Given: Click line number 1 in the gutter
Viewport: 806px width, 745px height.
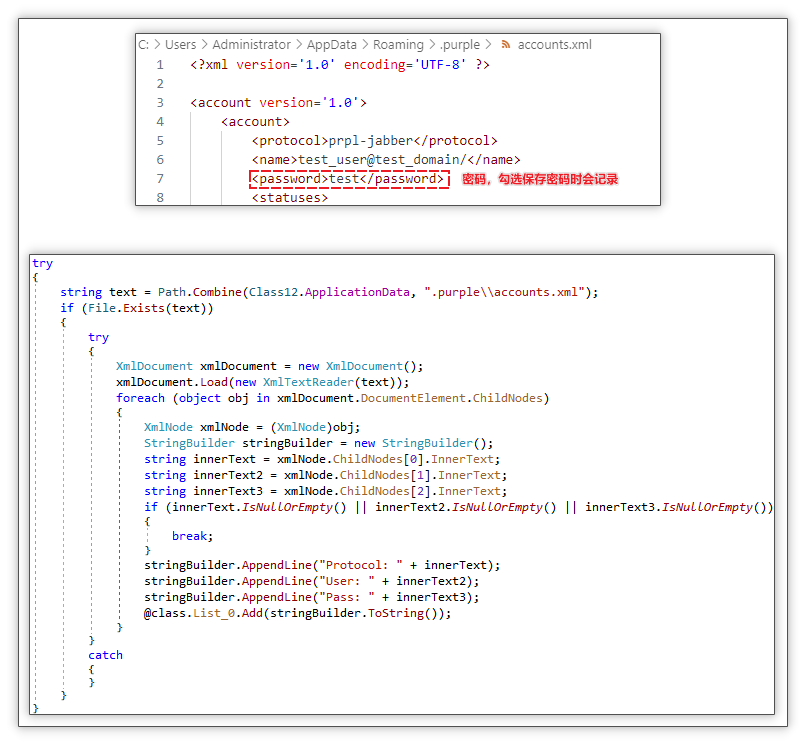Looking at the screenshot, I should [x=159, y=65].
